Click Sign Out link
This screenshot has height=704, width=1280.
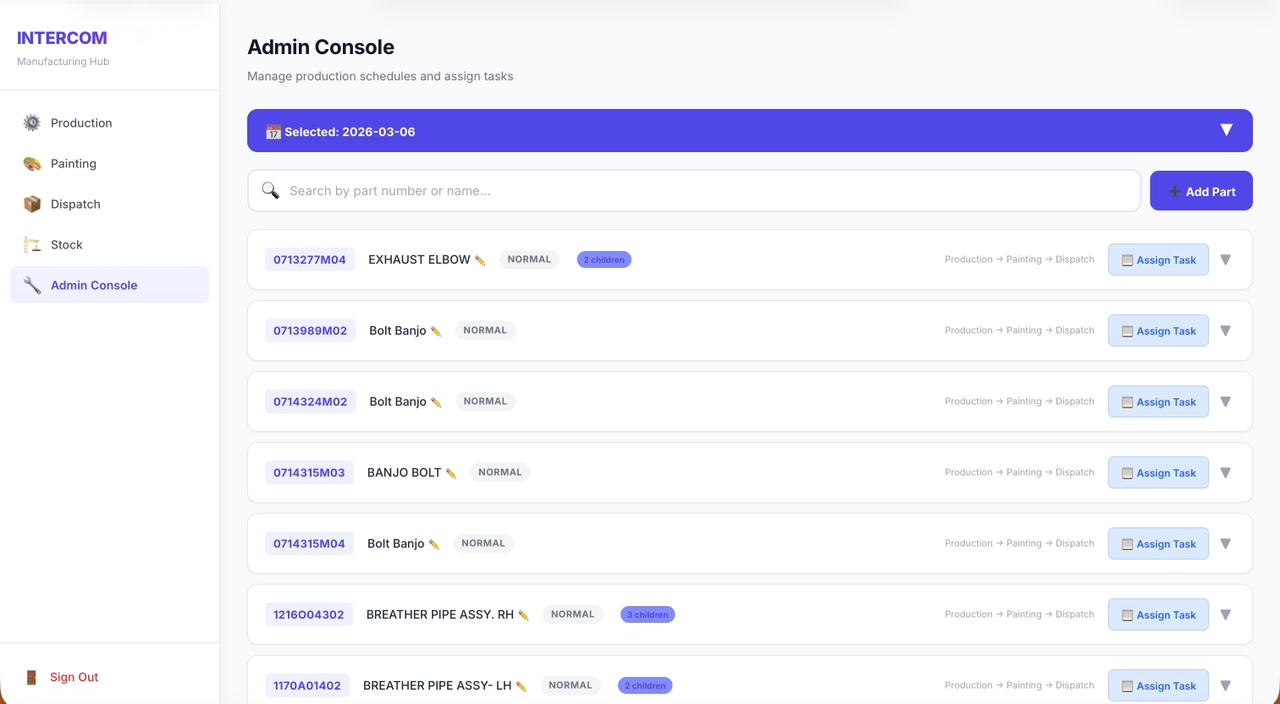click(x=74, y=677)
